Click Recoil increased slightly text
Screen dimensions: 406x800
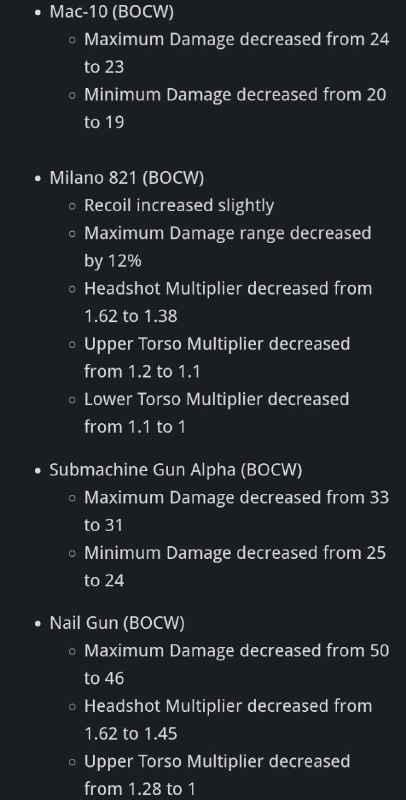(x=179, y=205)
